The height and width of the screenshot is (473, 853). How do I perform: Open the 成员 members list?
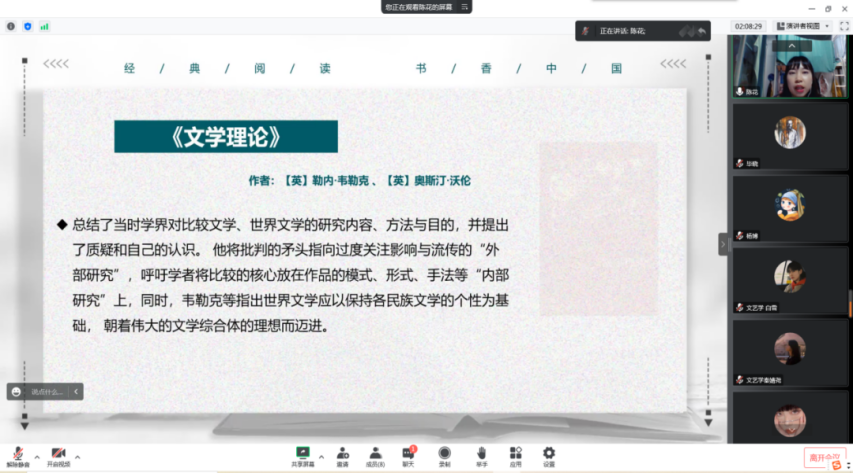pos(375,456)
